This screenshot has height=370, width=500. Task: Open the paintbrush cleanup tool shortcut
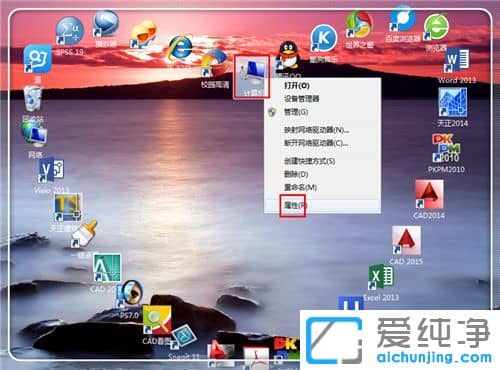click(x=84, y=234)
